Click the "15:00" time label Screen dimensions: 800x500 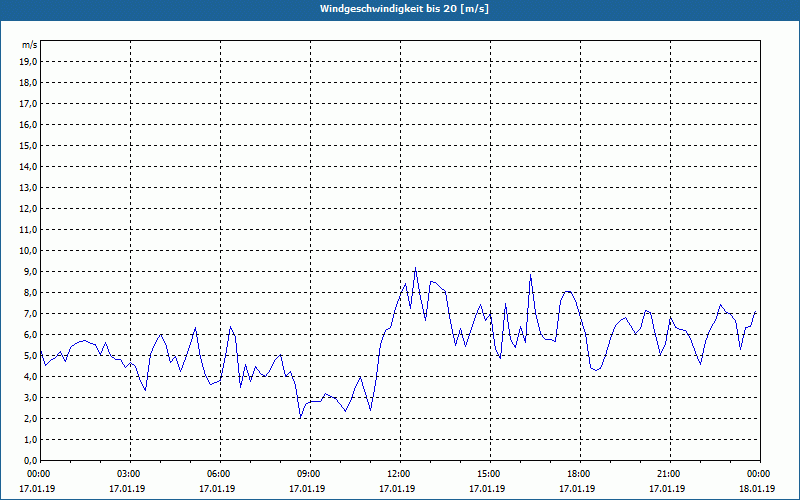[490, 474]
